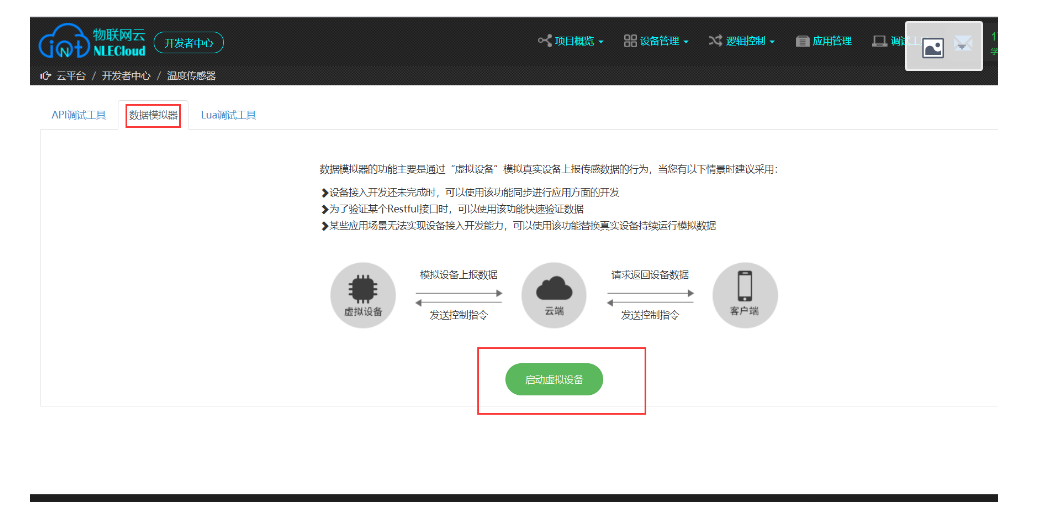1037x521 pixels.
Task: Expand the 项目概览 dropdown menu
Action: 571,41
